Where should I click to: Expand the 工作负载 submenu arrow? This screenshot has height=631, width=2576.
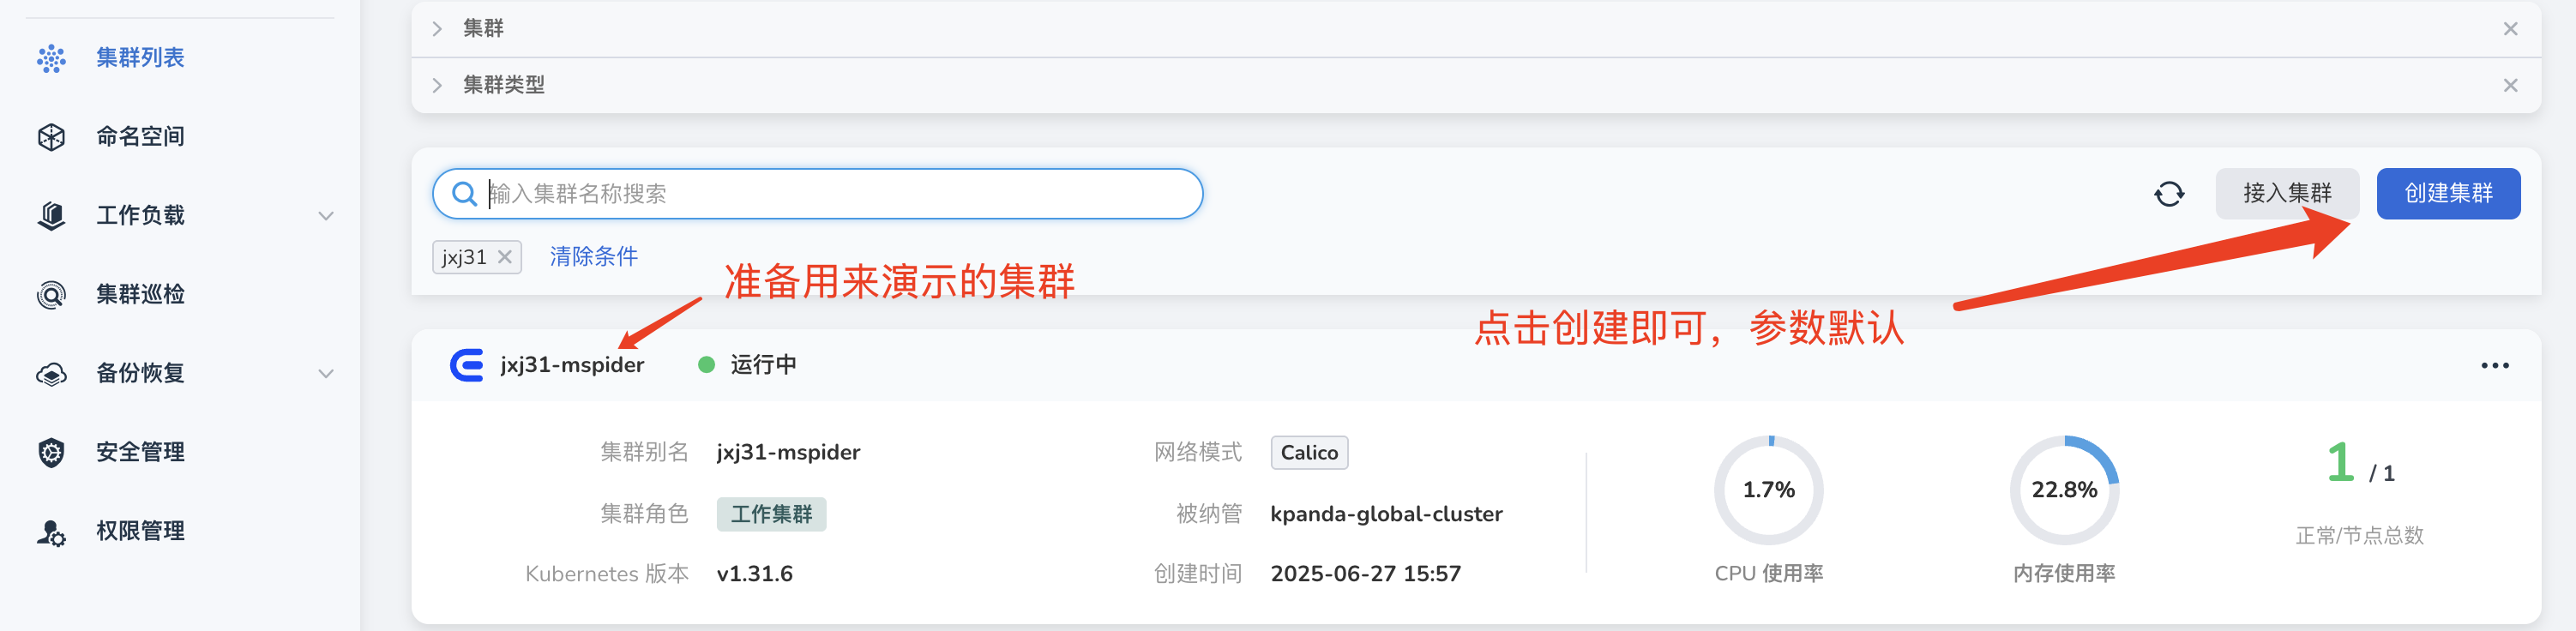[x=325, y=216]
